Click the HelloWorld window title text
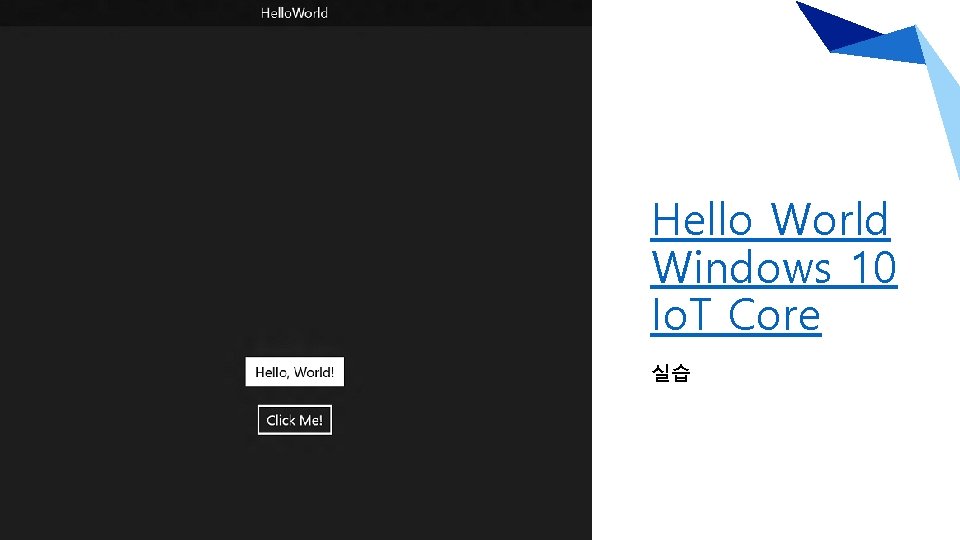Viewport: 960px width, 540px height. (294, 13)
